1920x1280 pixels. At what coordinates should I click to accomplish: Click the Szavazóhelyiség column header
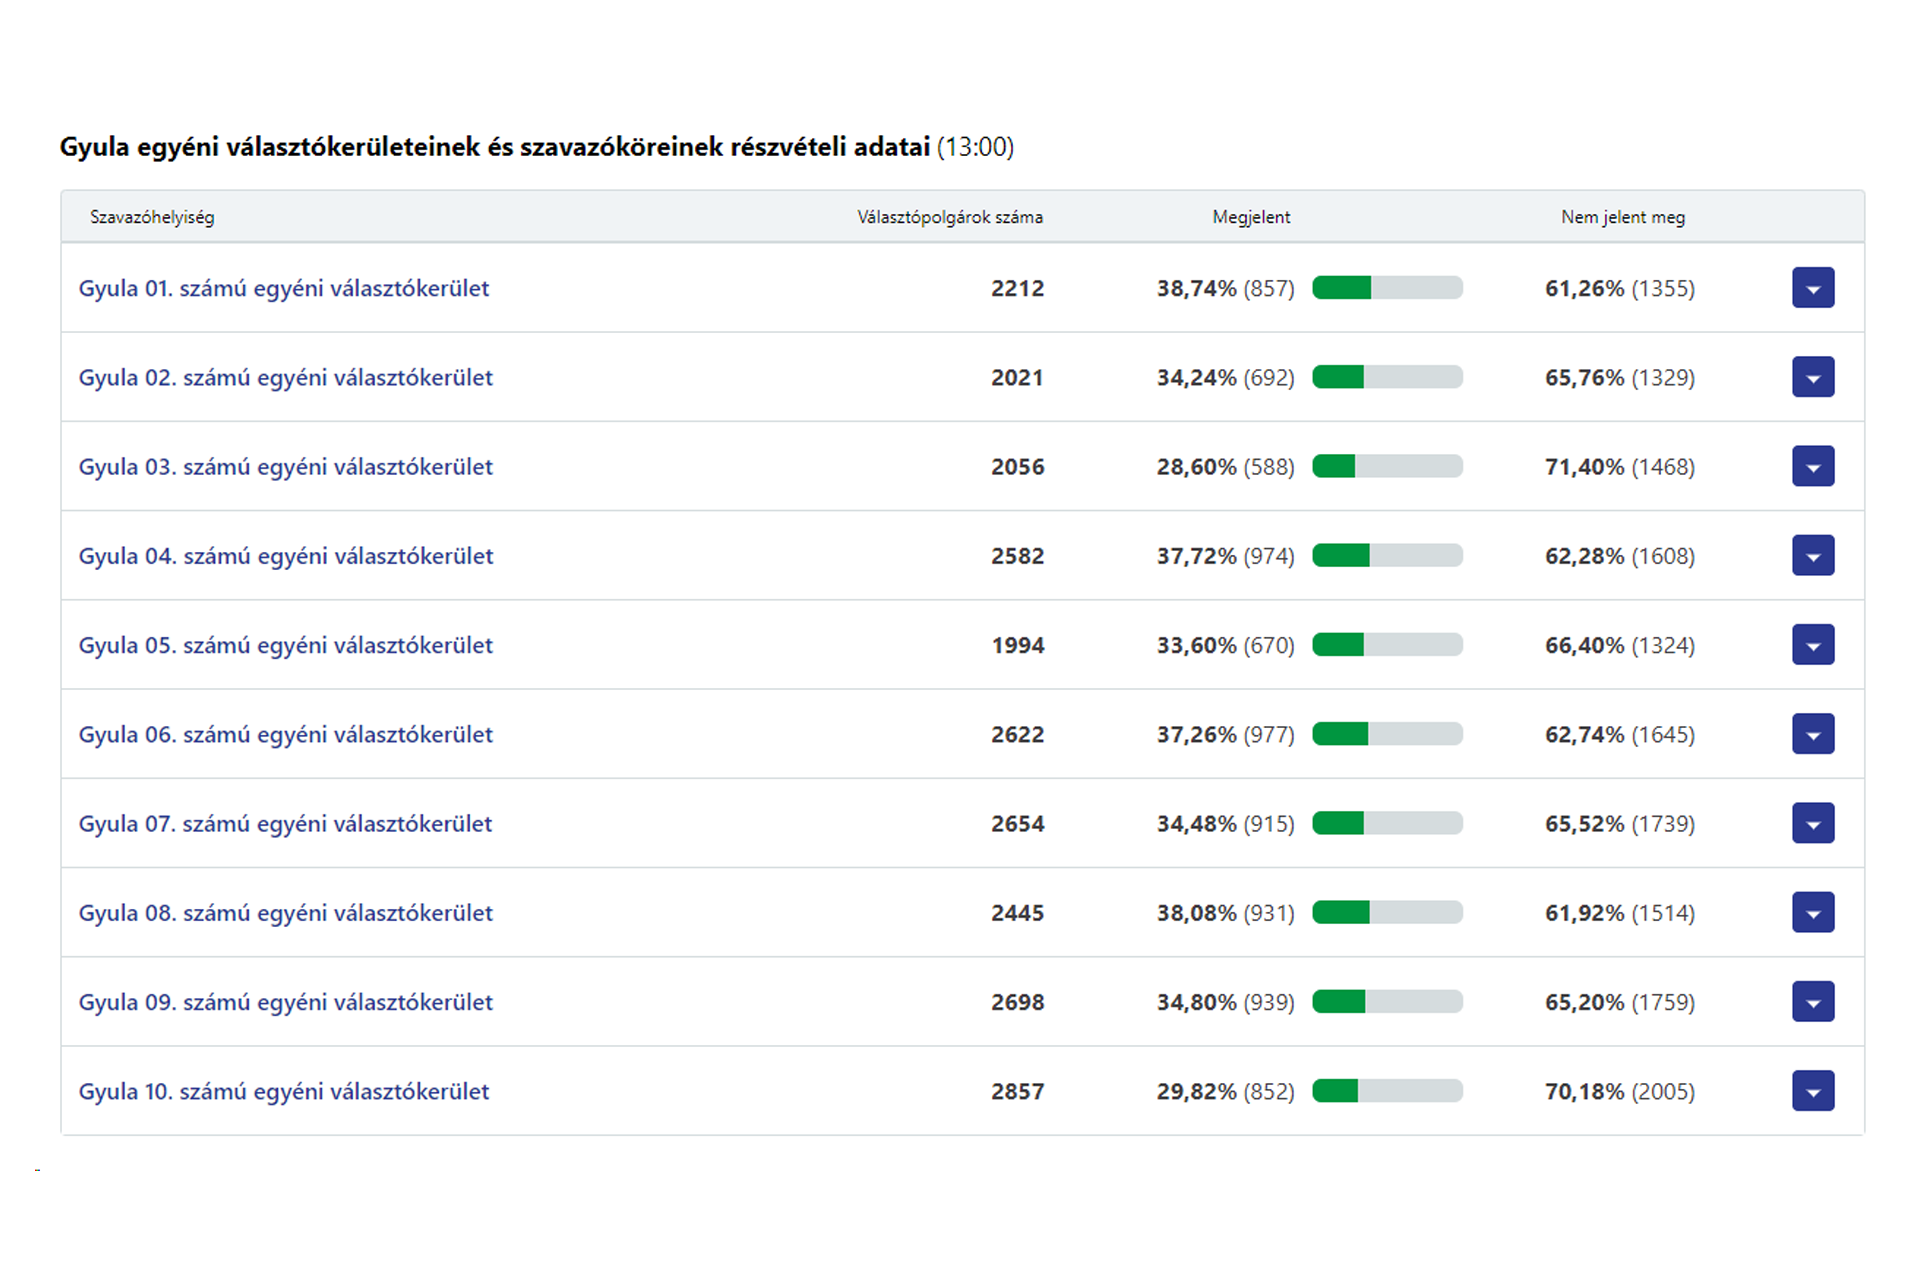(x=152, y=217)
